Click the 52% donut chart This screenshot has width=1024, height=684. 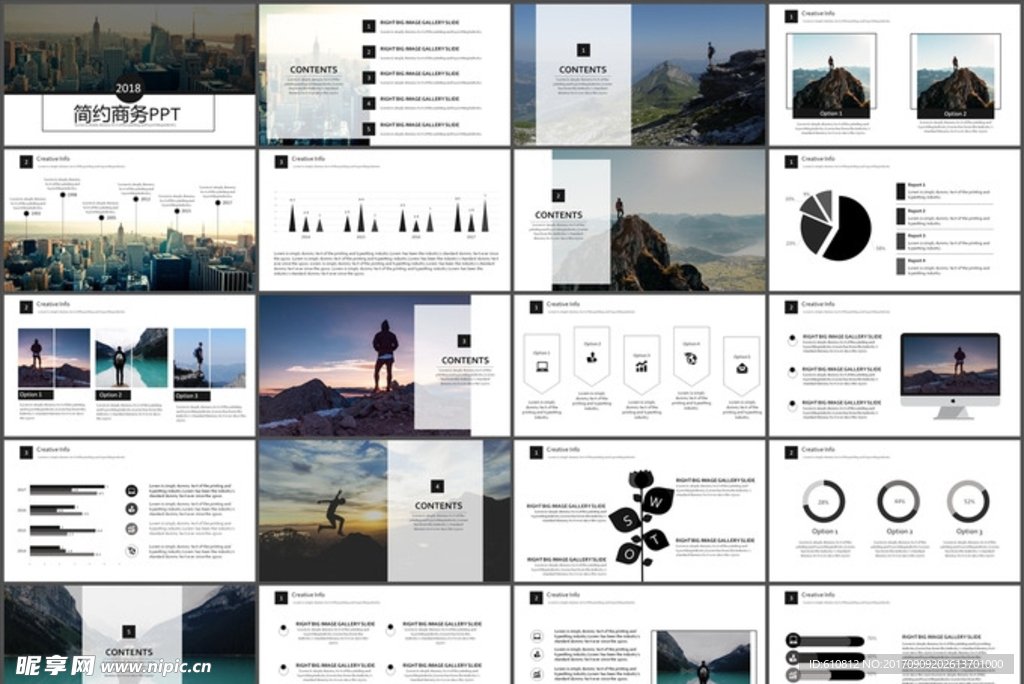(968, 502)
